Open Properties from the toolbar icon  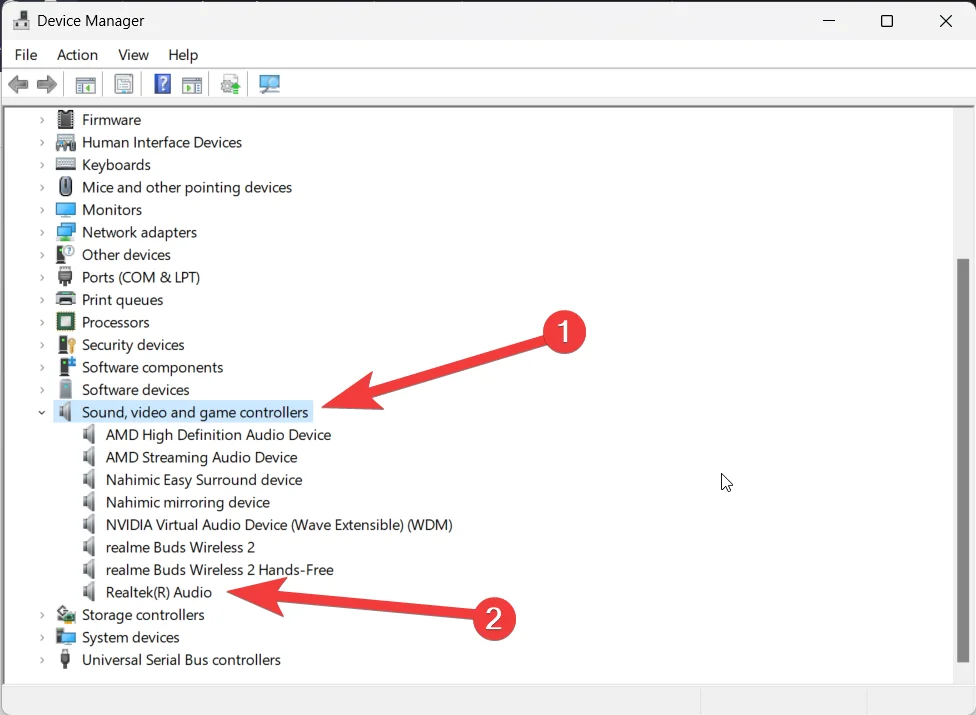pos(124,84)
